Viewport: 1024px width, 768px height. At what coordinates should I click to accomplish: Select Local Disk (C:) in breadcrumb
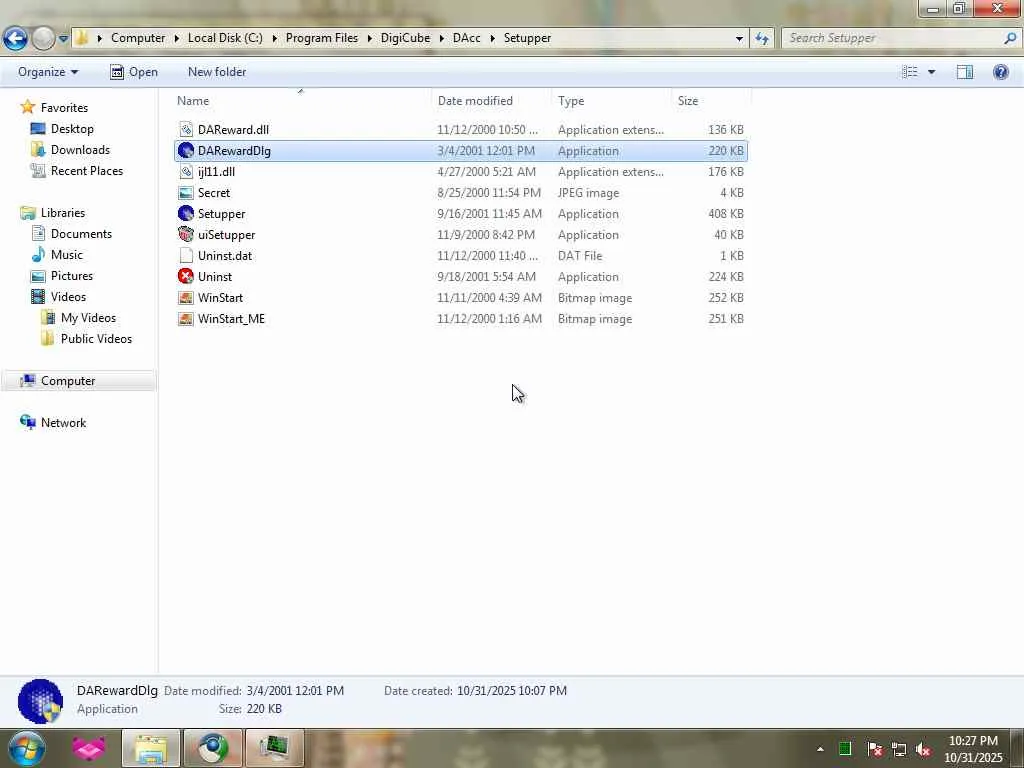[x=225, y=38]
